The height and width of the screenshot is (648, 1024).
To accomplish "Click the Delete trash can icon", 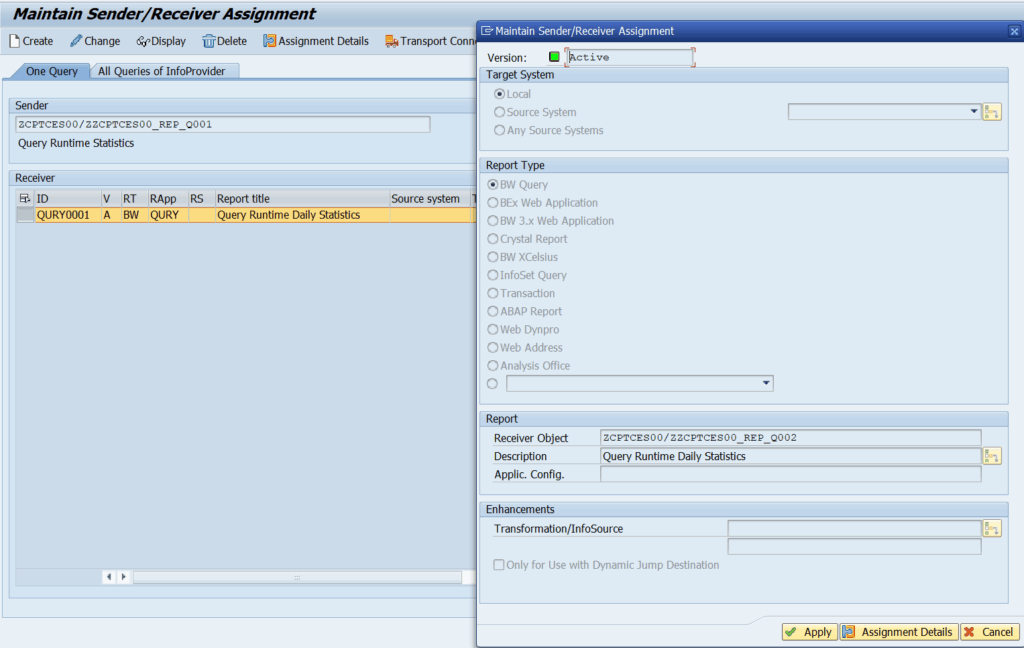I will tap(209, 41).
